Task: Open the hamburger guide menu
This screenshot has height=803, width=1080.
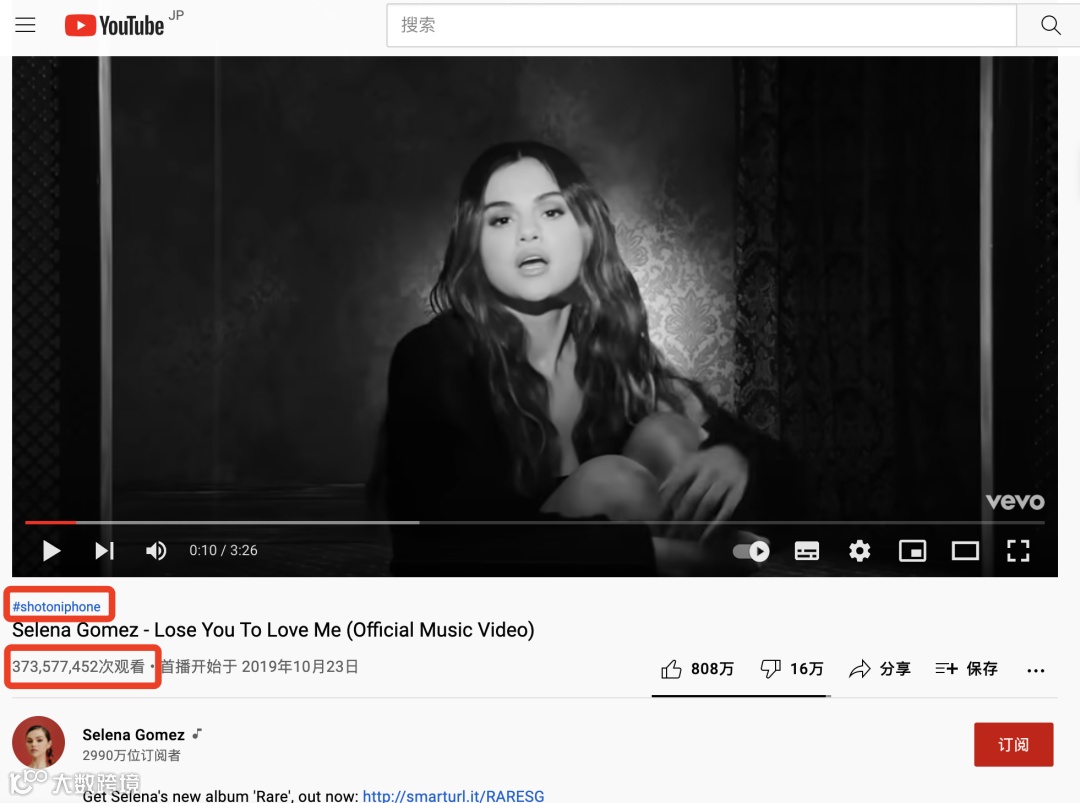Action: point(25,25)
